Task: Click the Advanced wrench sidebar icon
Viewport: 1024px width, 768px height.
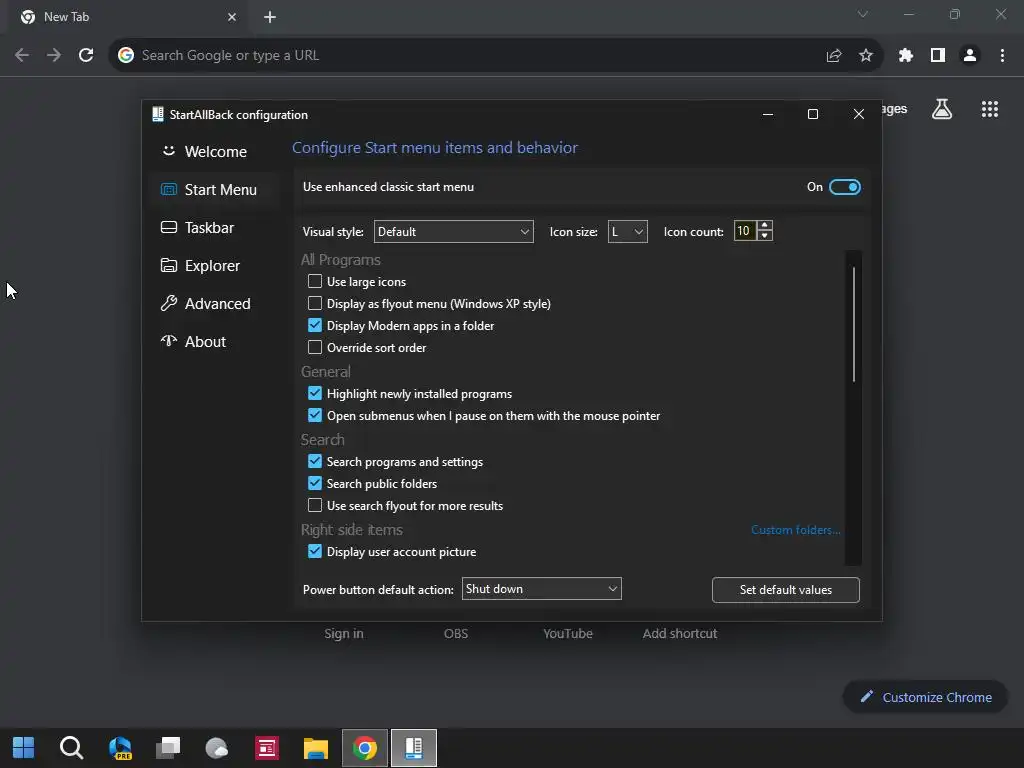Action: (168, 303)
